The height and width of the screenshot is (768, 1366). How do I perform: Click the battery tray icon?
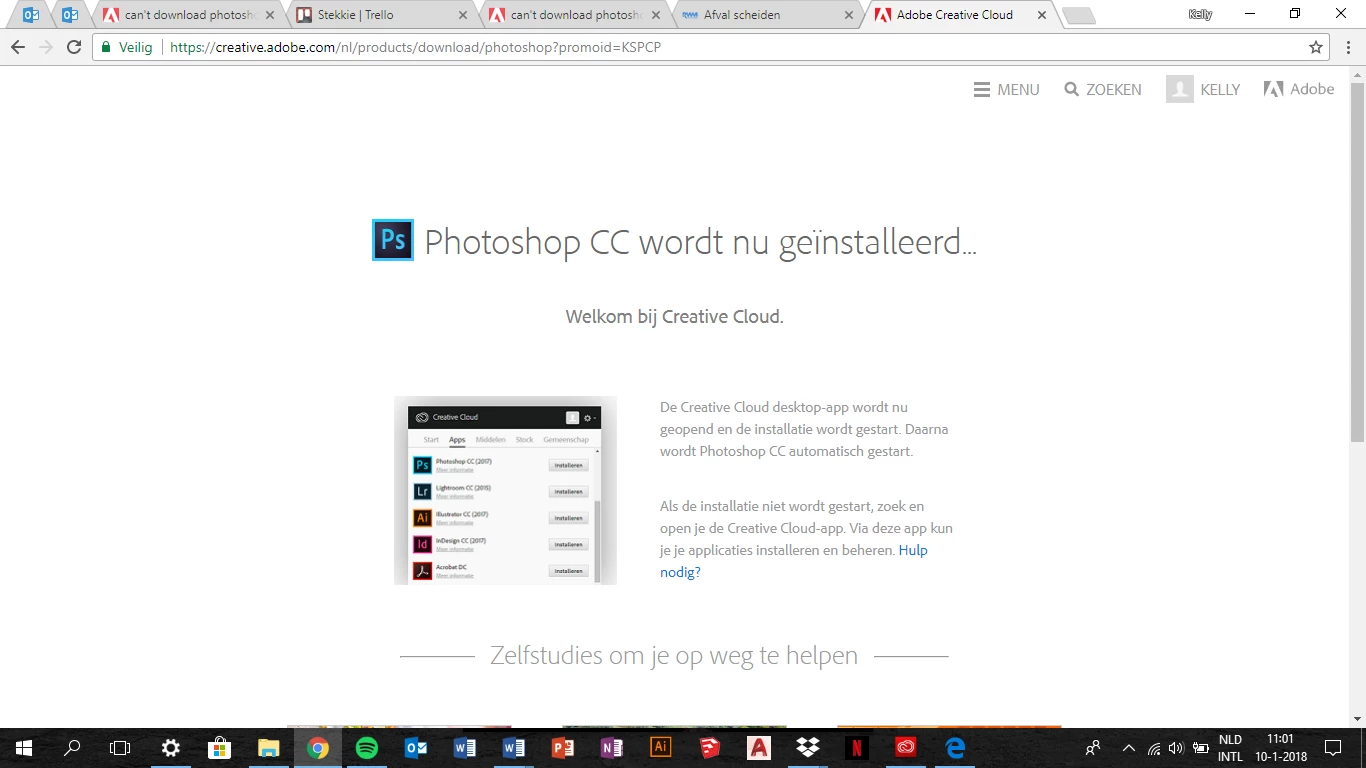point(1201,748)
